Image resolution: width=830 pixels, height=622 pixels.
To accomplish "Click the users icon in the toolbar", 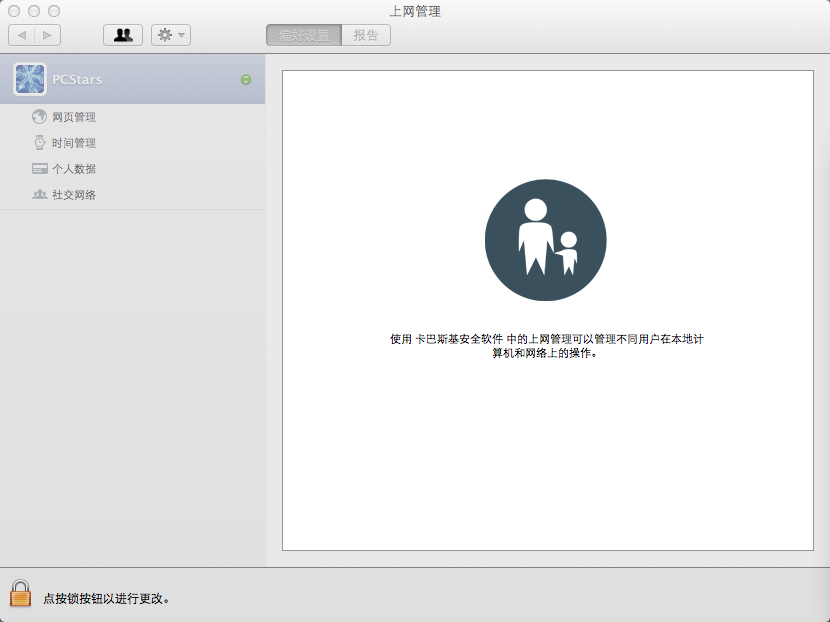I will [x=122, y=34].
